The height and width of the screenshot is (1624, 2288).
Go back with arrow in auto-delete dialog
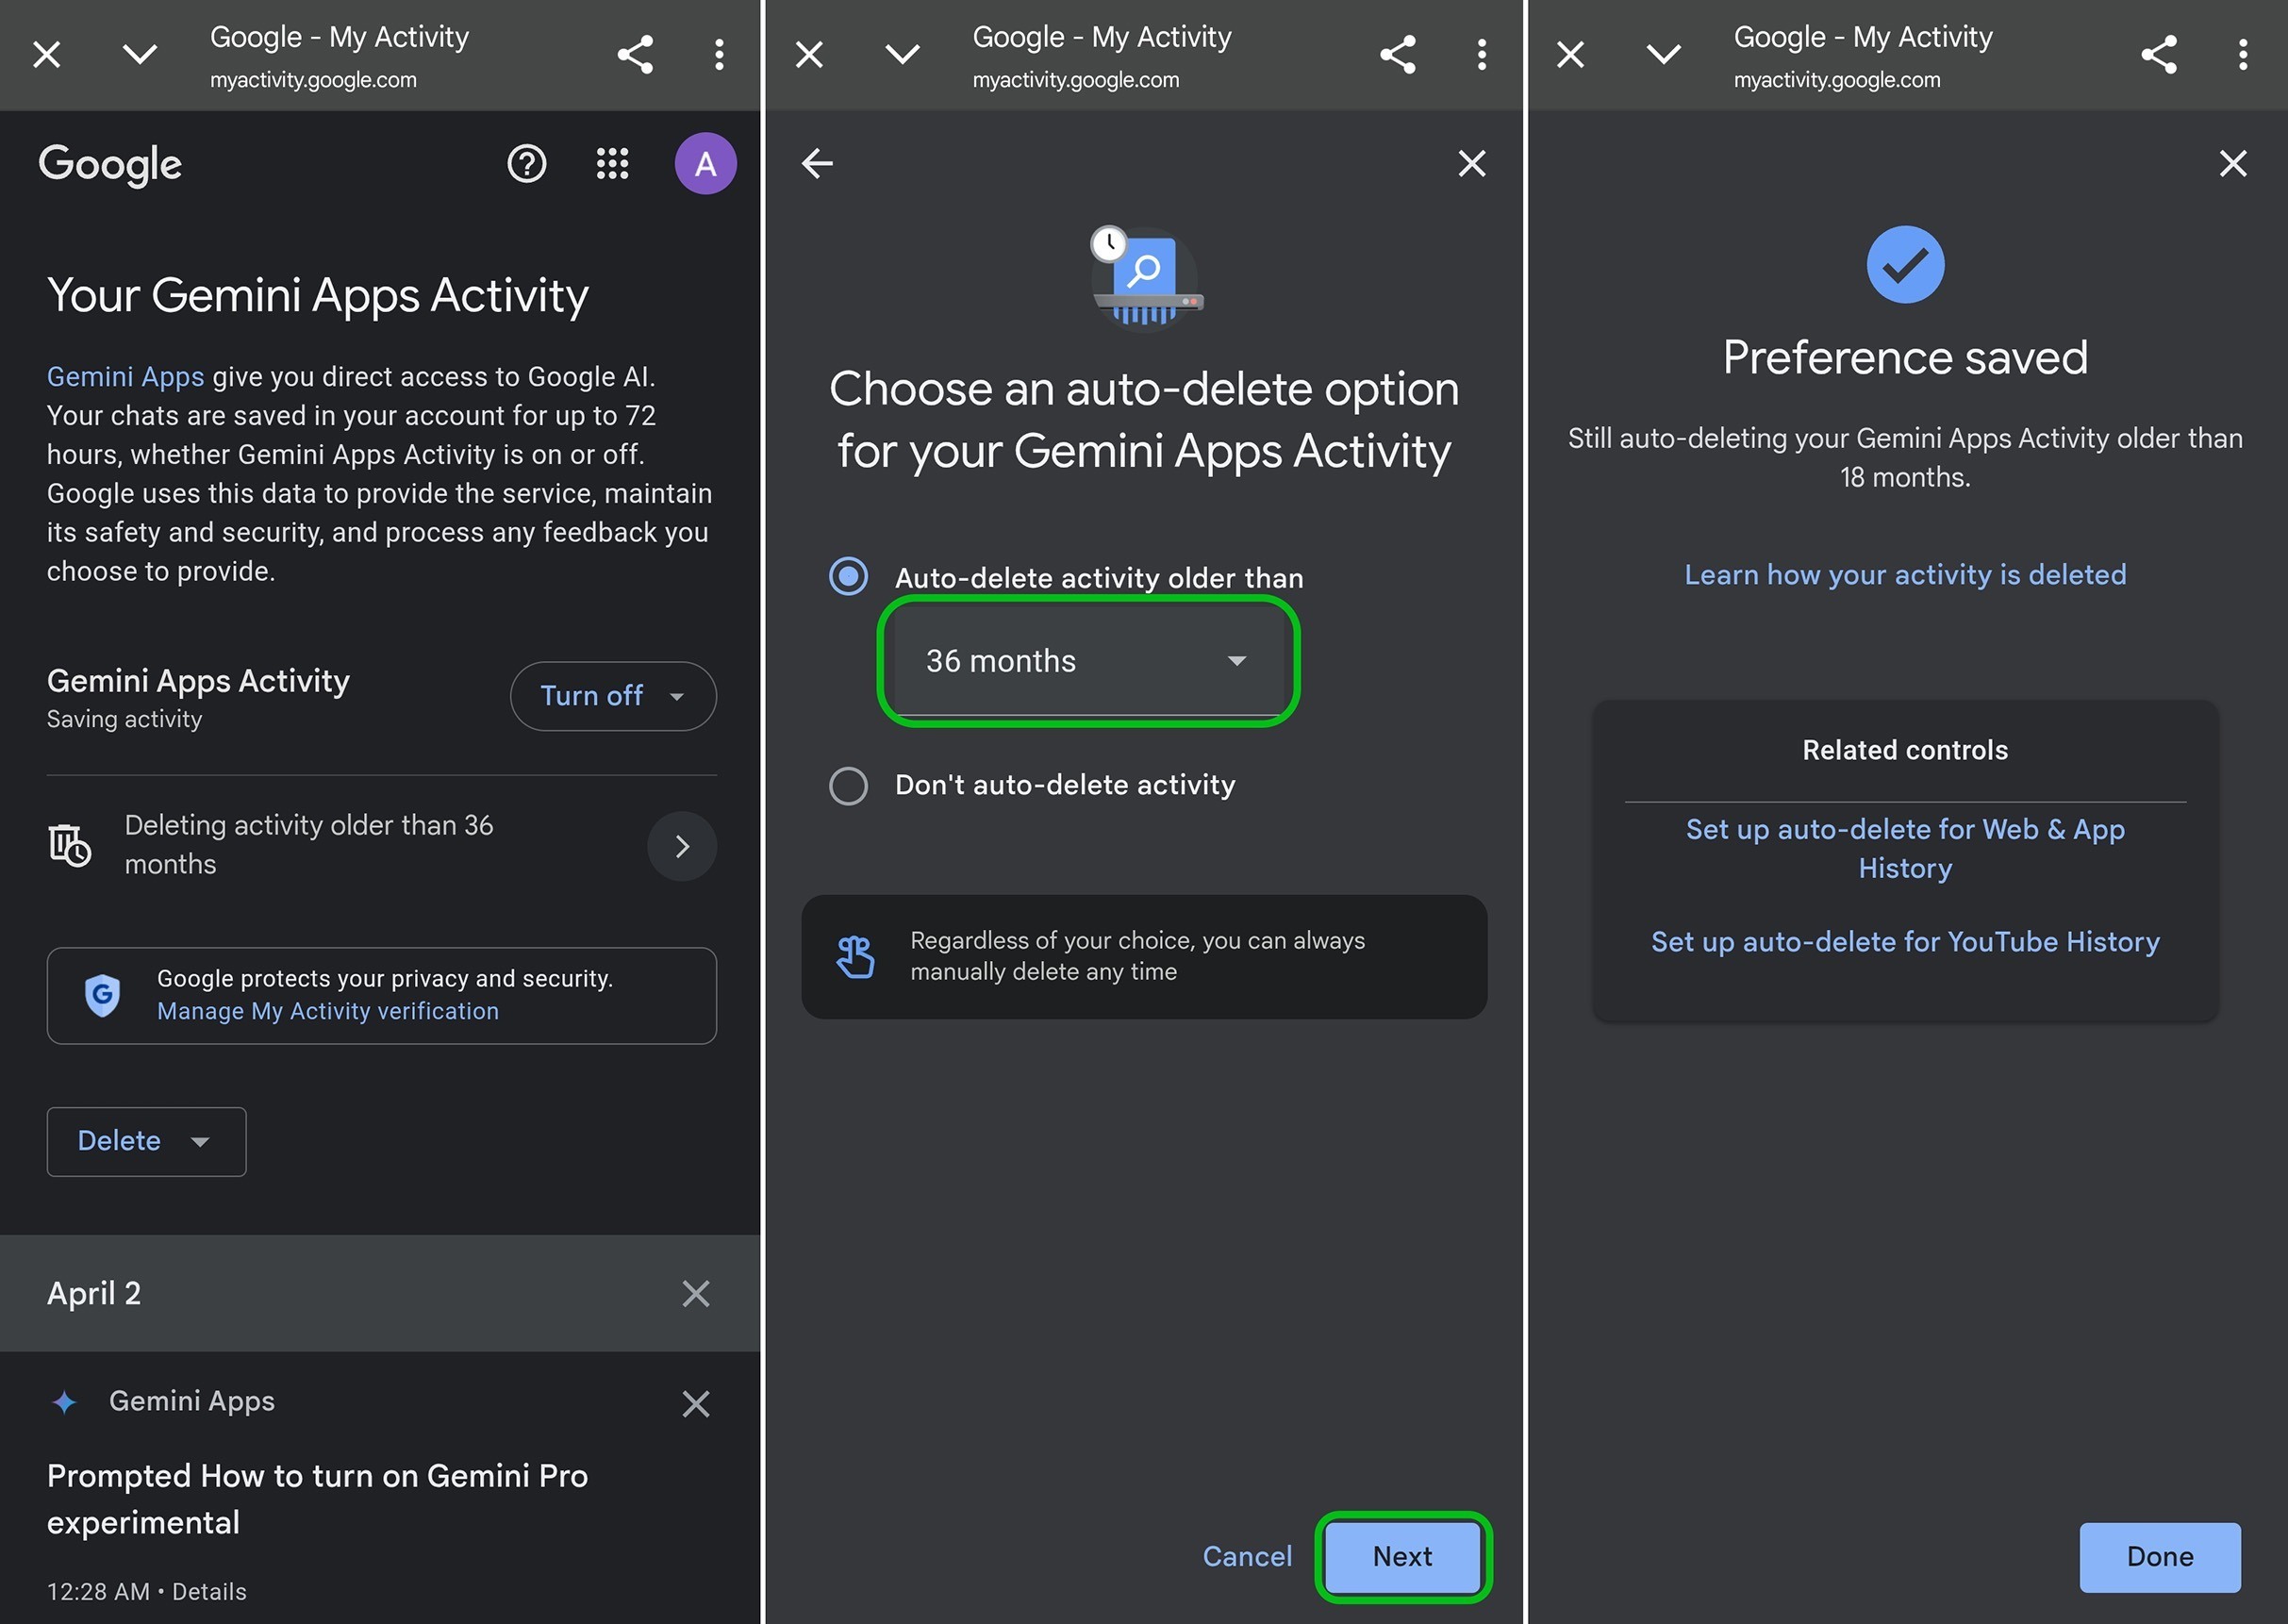817,163
